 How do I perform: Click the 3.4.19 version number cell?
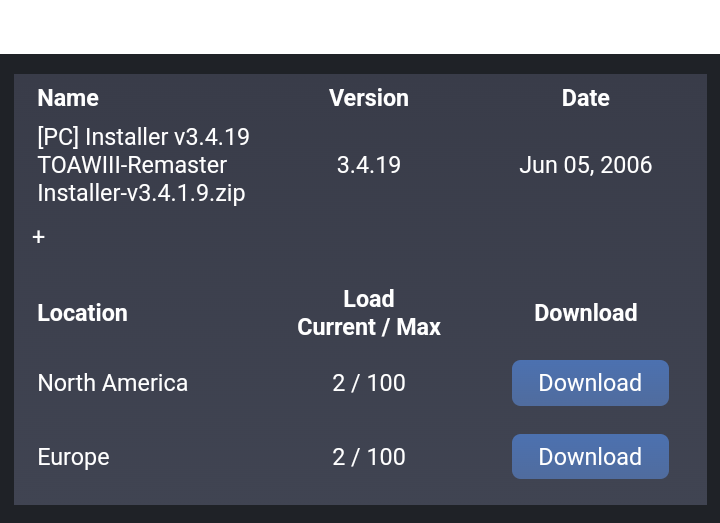click(369, 165)
